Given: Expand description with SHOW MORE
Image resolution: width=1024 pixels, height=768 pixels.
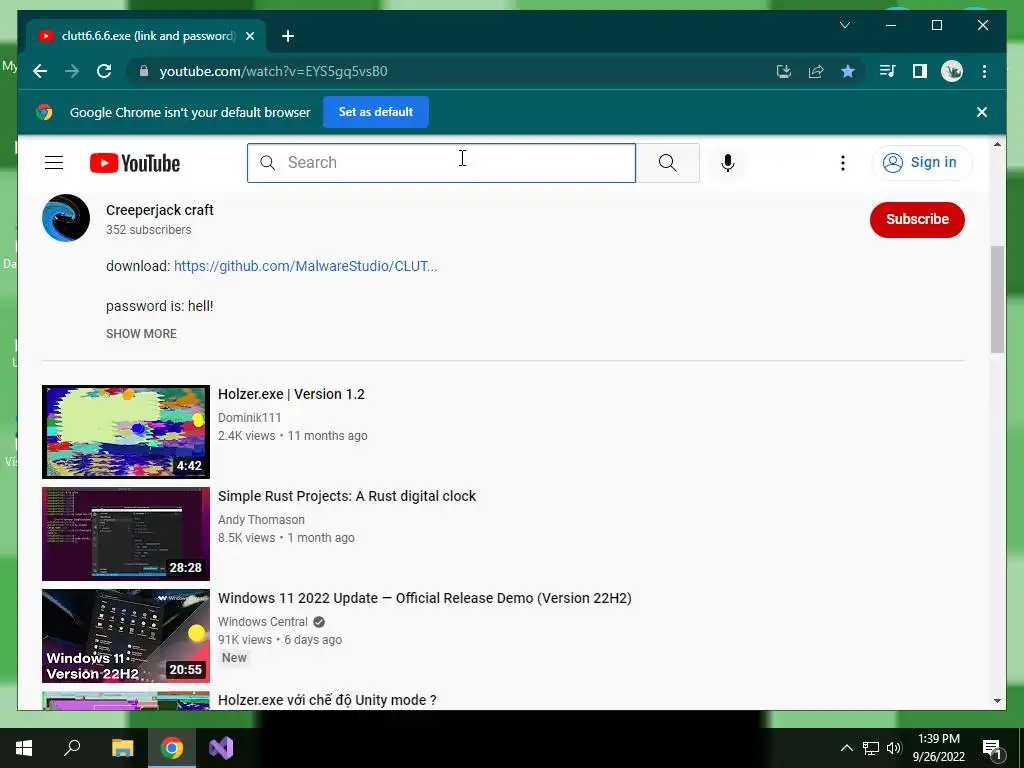Looking at the screenshot, I should (x=141, y=334).
